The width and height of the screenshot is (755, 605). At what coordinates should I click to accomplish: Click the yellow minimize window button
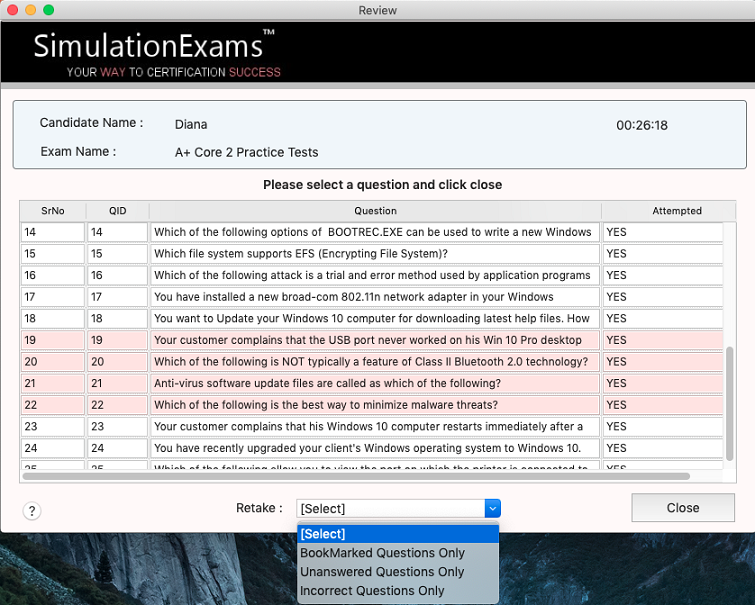click(30, 10)
